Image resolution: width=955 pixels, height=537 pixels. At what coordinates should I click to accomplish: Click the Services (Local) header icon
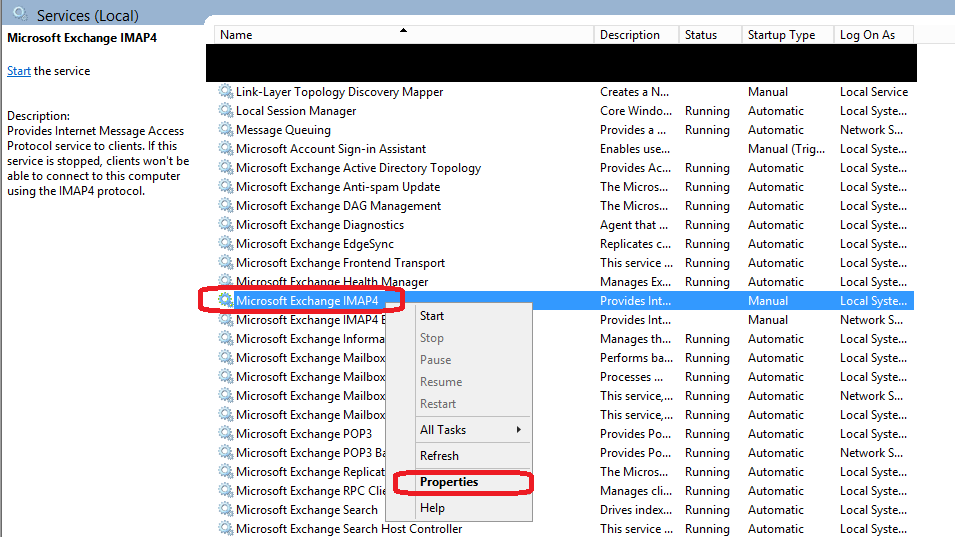click(x=20, y=14)
